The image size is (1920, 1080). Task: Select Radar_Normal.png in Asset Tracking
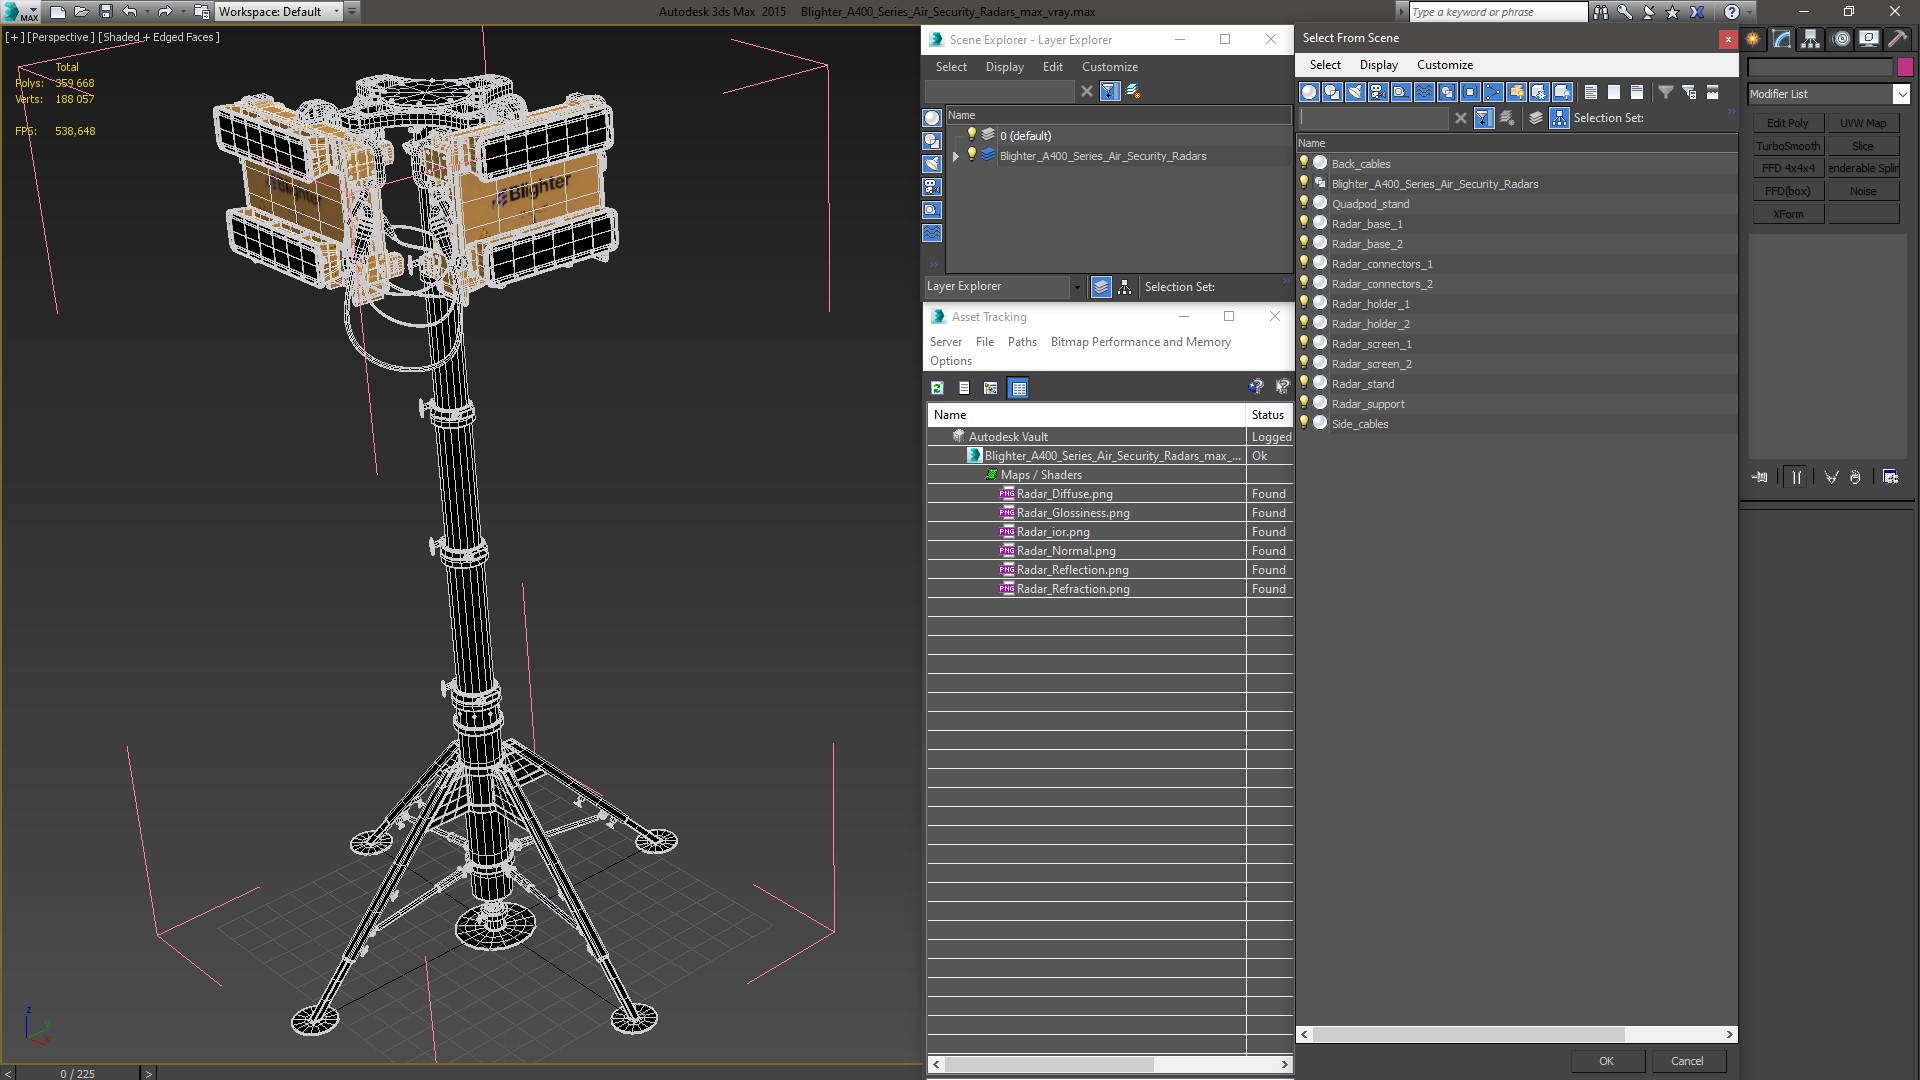[x=1066, y=551]
